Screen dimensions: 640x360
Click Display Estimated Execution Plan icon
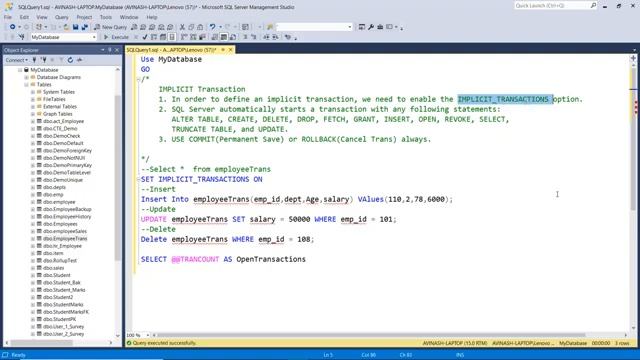[x=154, y=37]
